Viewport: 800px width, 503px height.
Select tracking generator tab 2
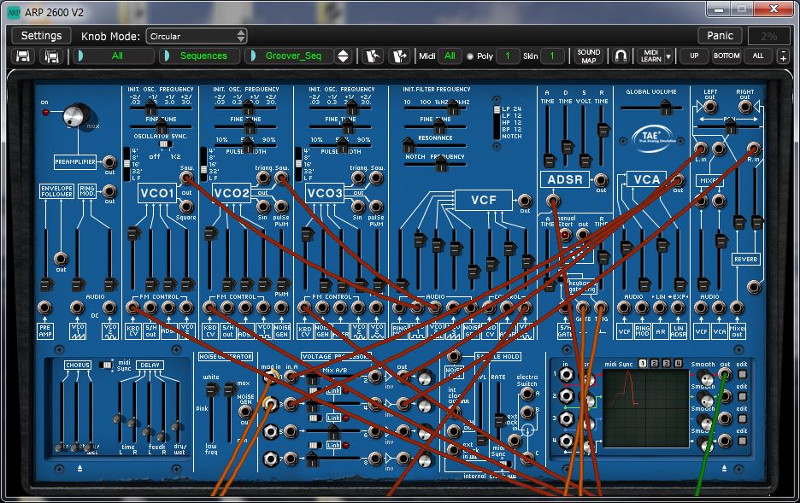pyautogui.click(x=654, y=363)
